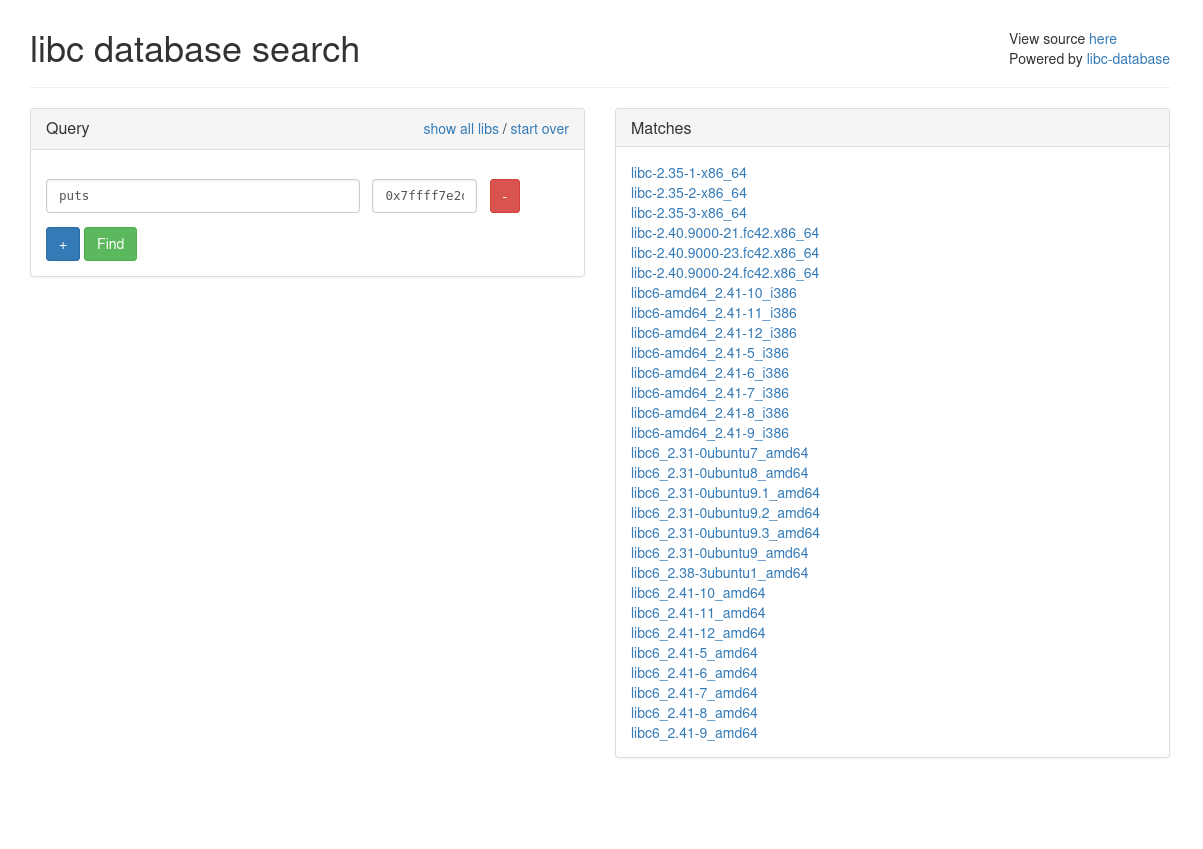Click the blue plus add-query button
This screenshot has width=1203, height=849.
point(62,244)
